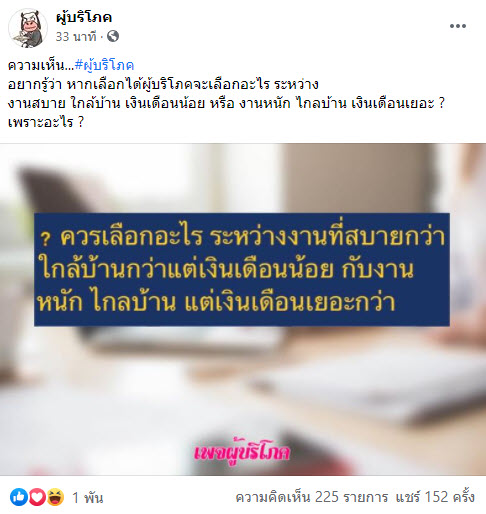Click the post caption text ความเห็น
This screenshot has width=486, height=514.
pyautogui.click(x=41, y=65)
